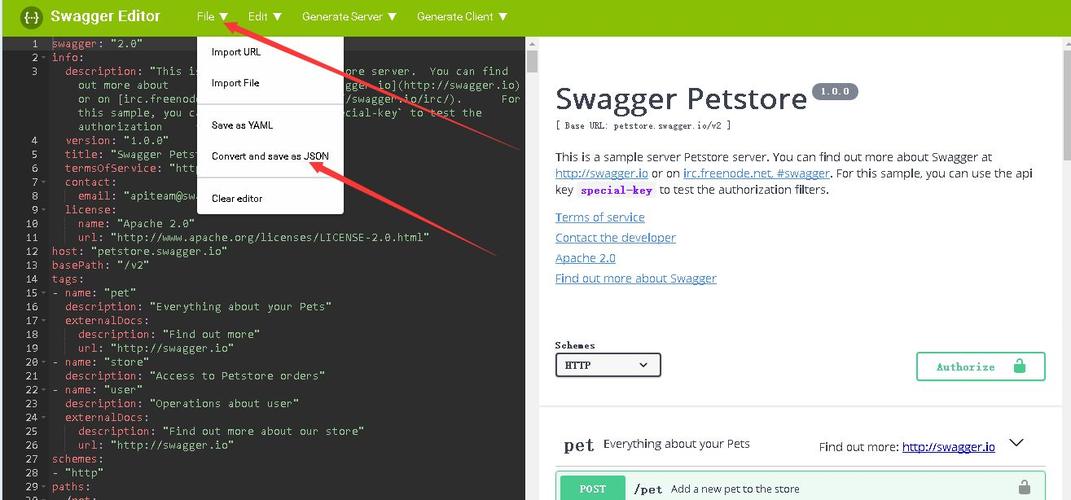Click the Base URL petstore.swagger.io/v2 text
Viewport: 1071px width, 500px height.
click(x=644, y=126)
